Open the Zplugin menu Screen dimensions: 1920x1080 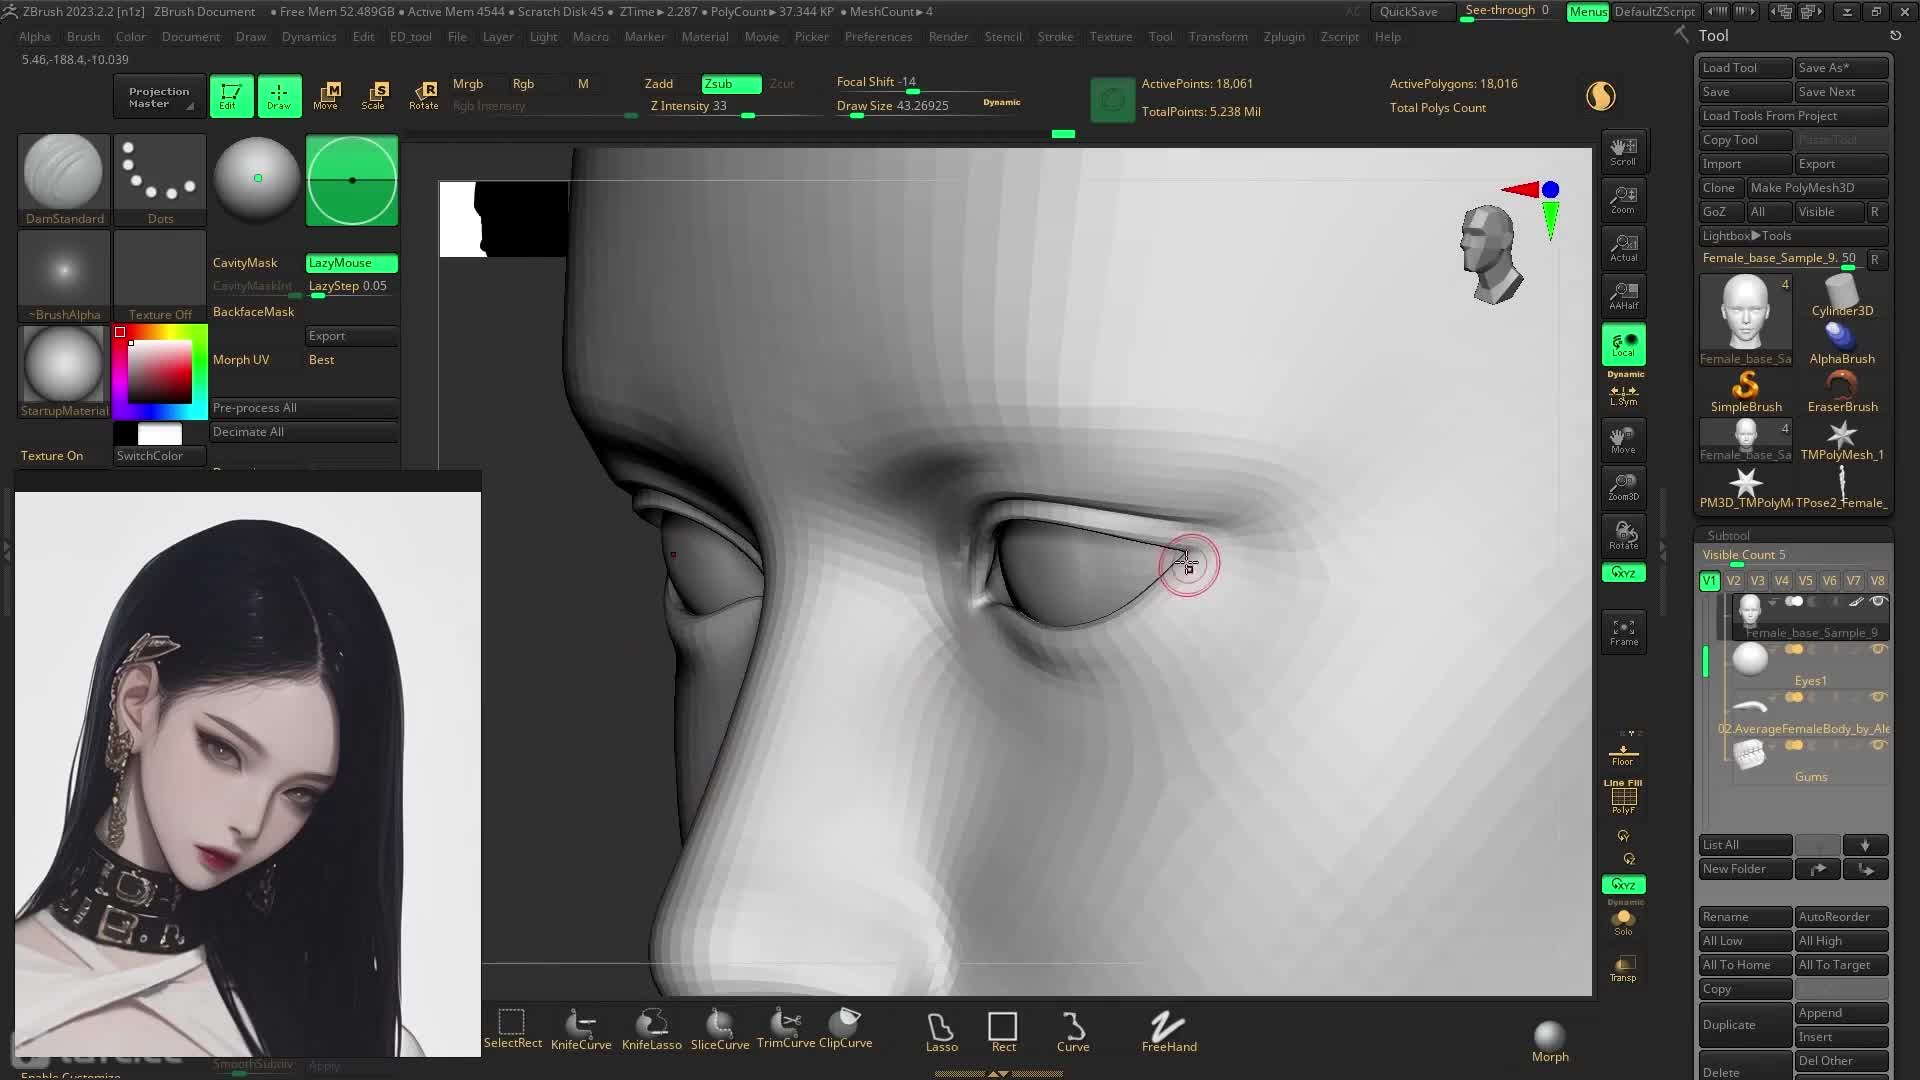point(1283,37)
